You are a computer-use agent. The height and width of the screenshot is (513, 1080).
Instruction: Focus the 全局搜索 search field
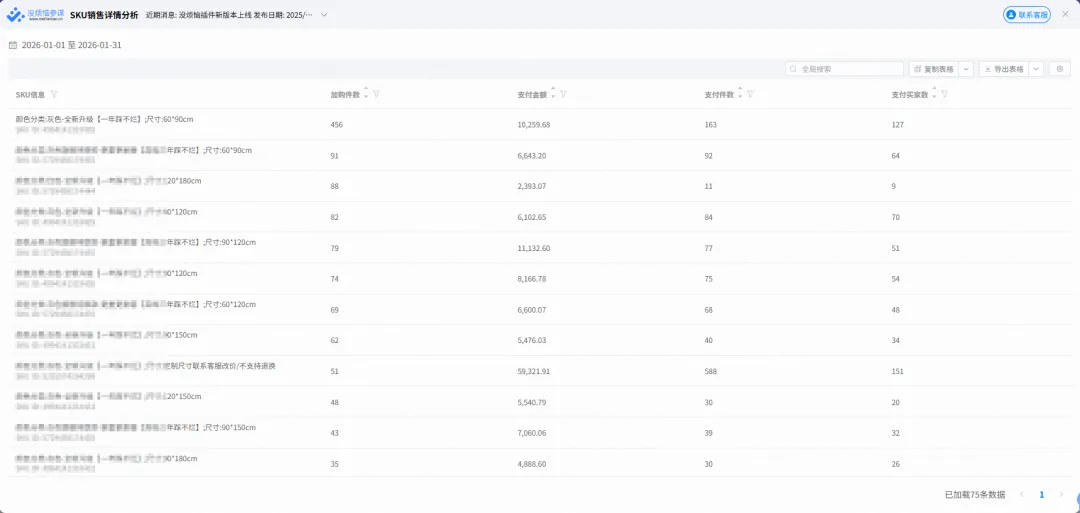[844, 69]
